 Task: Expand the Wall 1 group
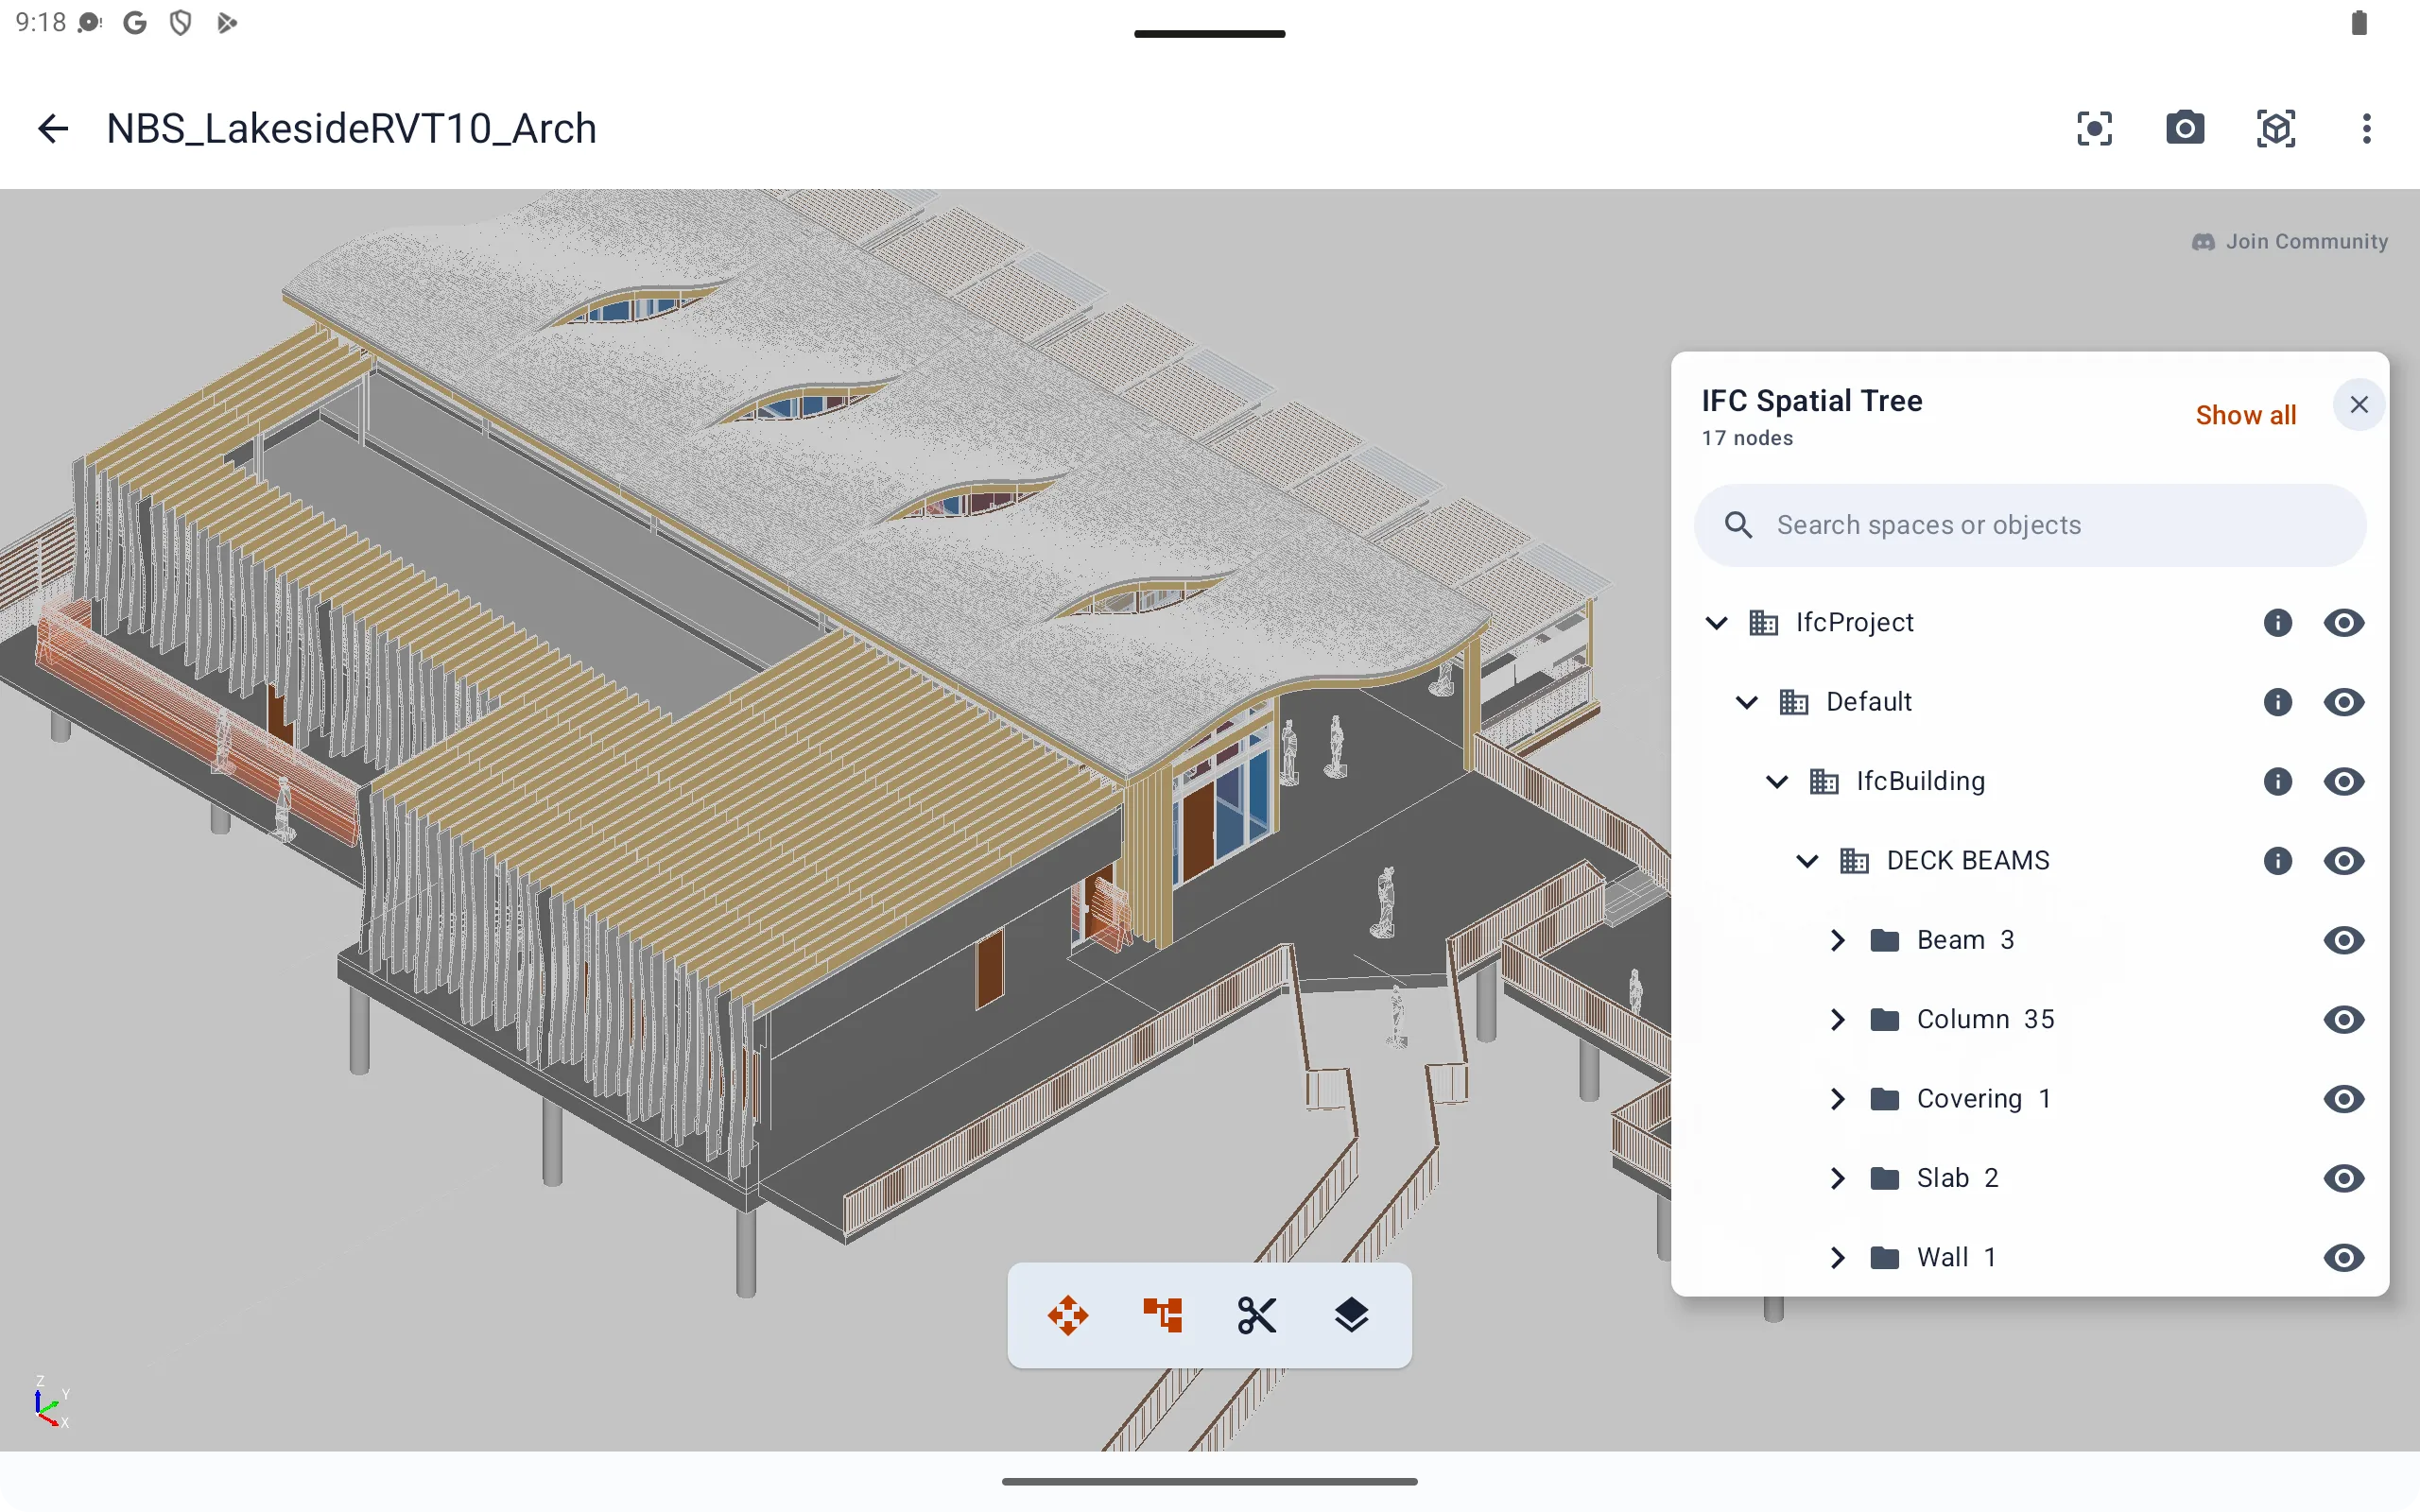1837,1257
